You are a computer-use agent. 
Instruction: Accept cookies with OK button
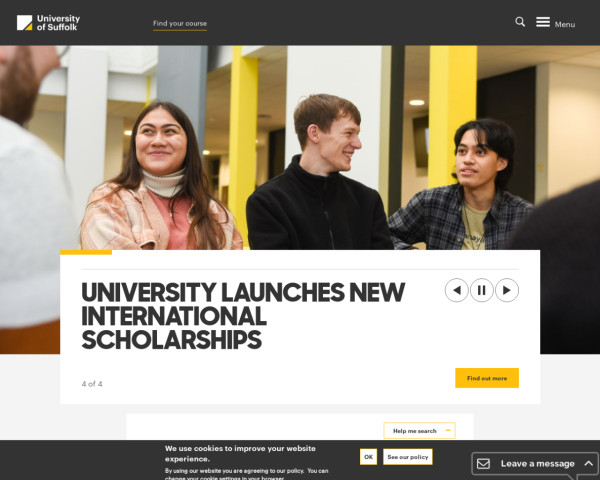368,457
